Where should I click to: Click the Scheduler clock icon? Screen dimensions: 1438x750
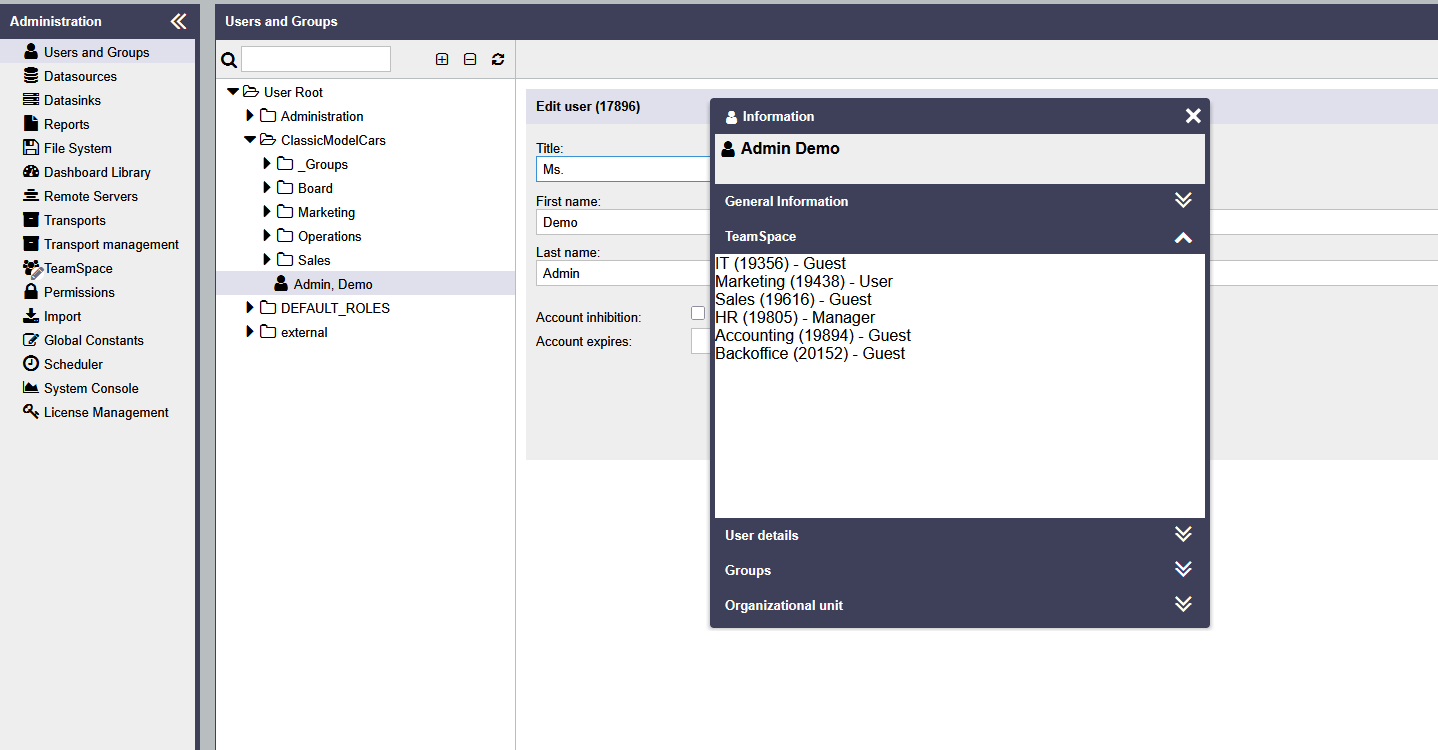pos(31,363)
